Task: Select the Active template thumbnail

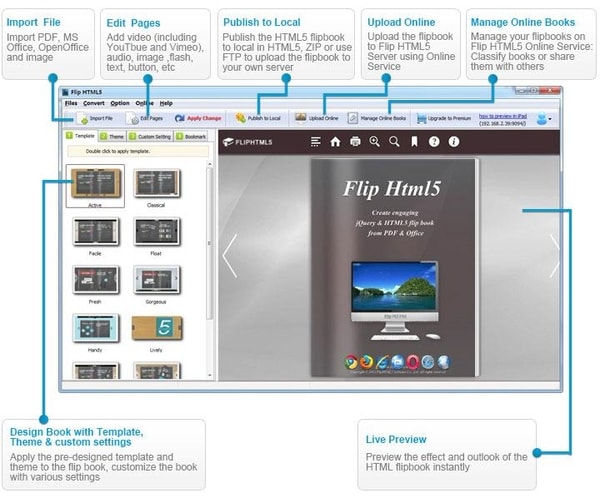Action: click(x=95, y=186)
